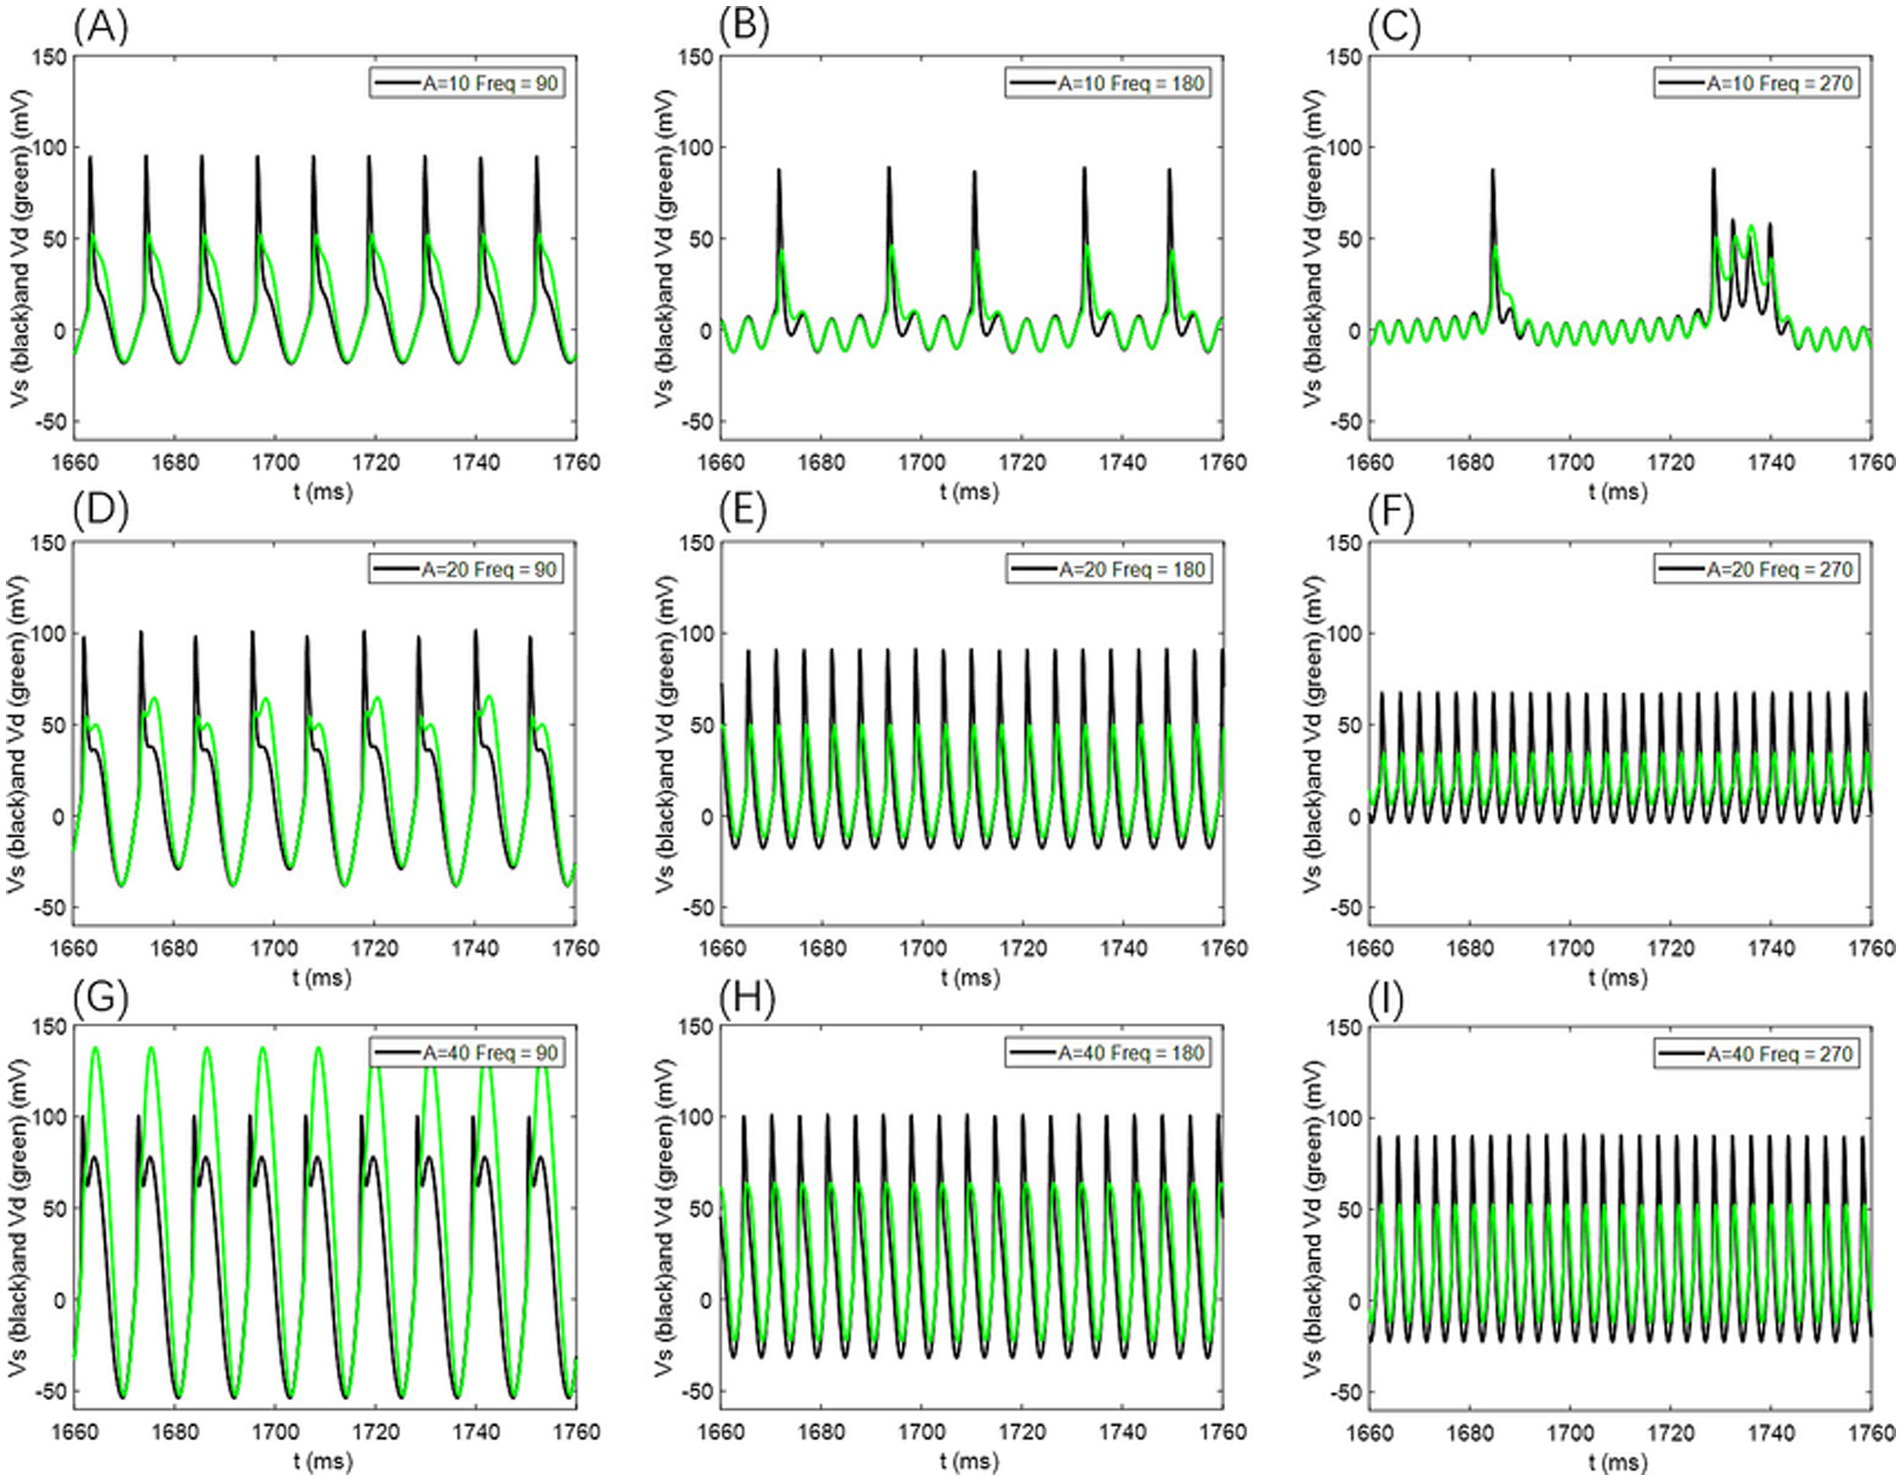The height and width of the screenshot is (1481, 1902).
Task: Click the panel label (G)
Action: point(101,997)
